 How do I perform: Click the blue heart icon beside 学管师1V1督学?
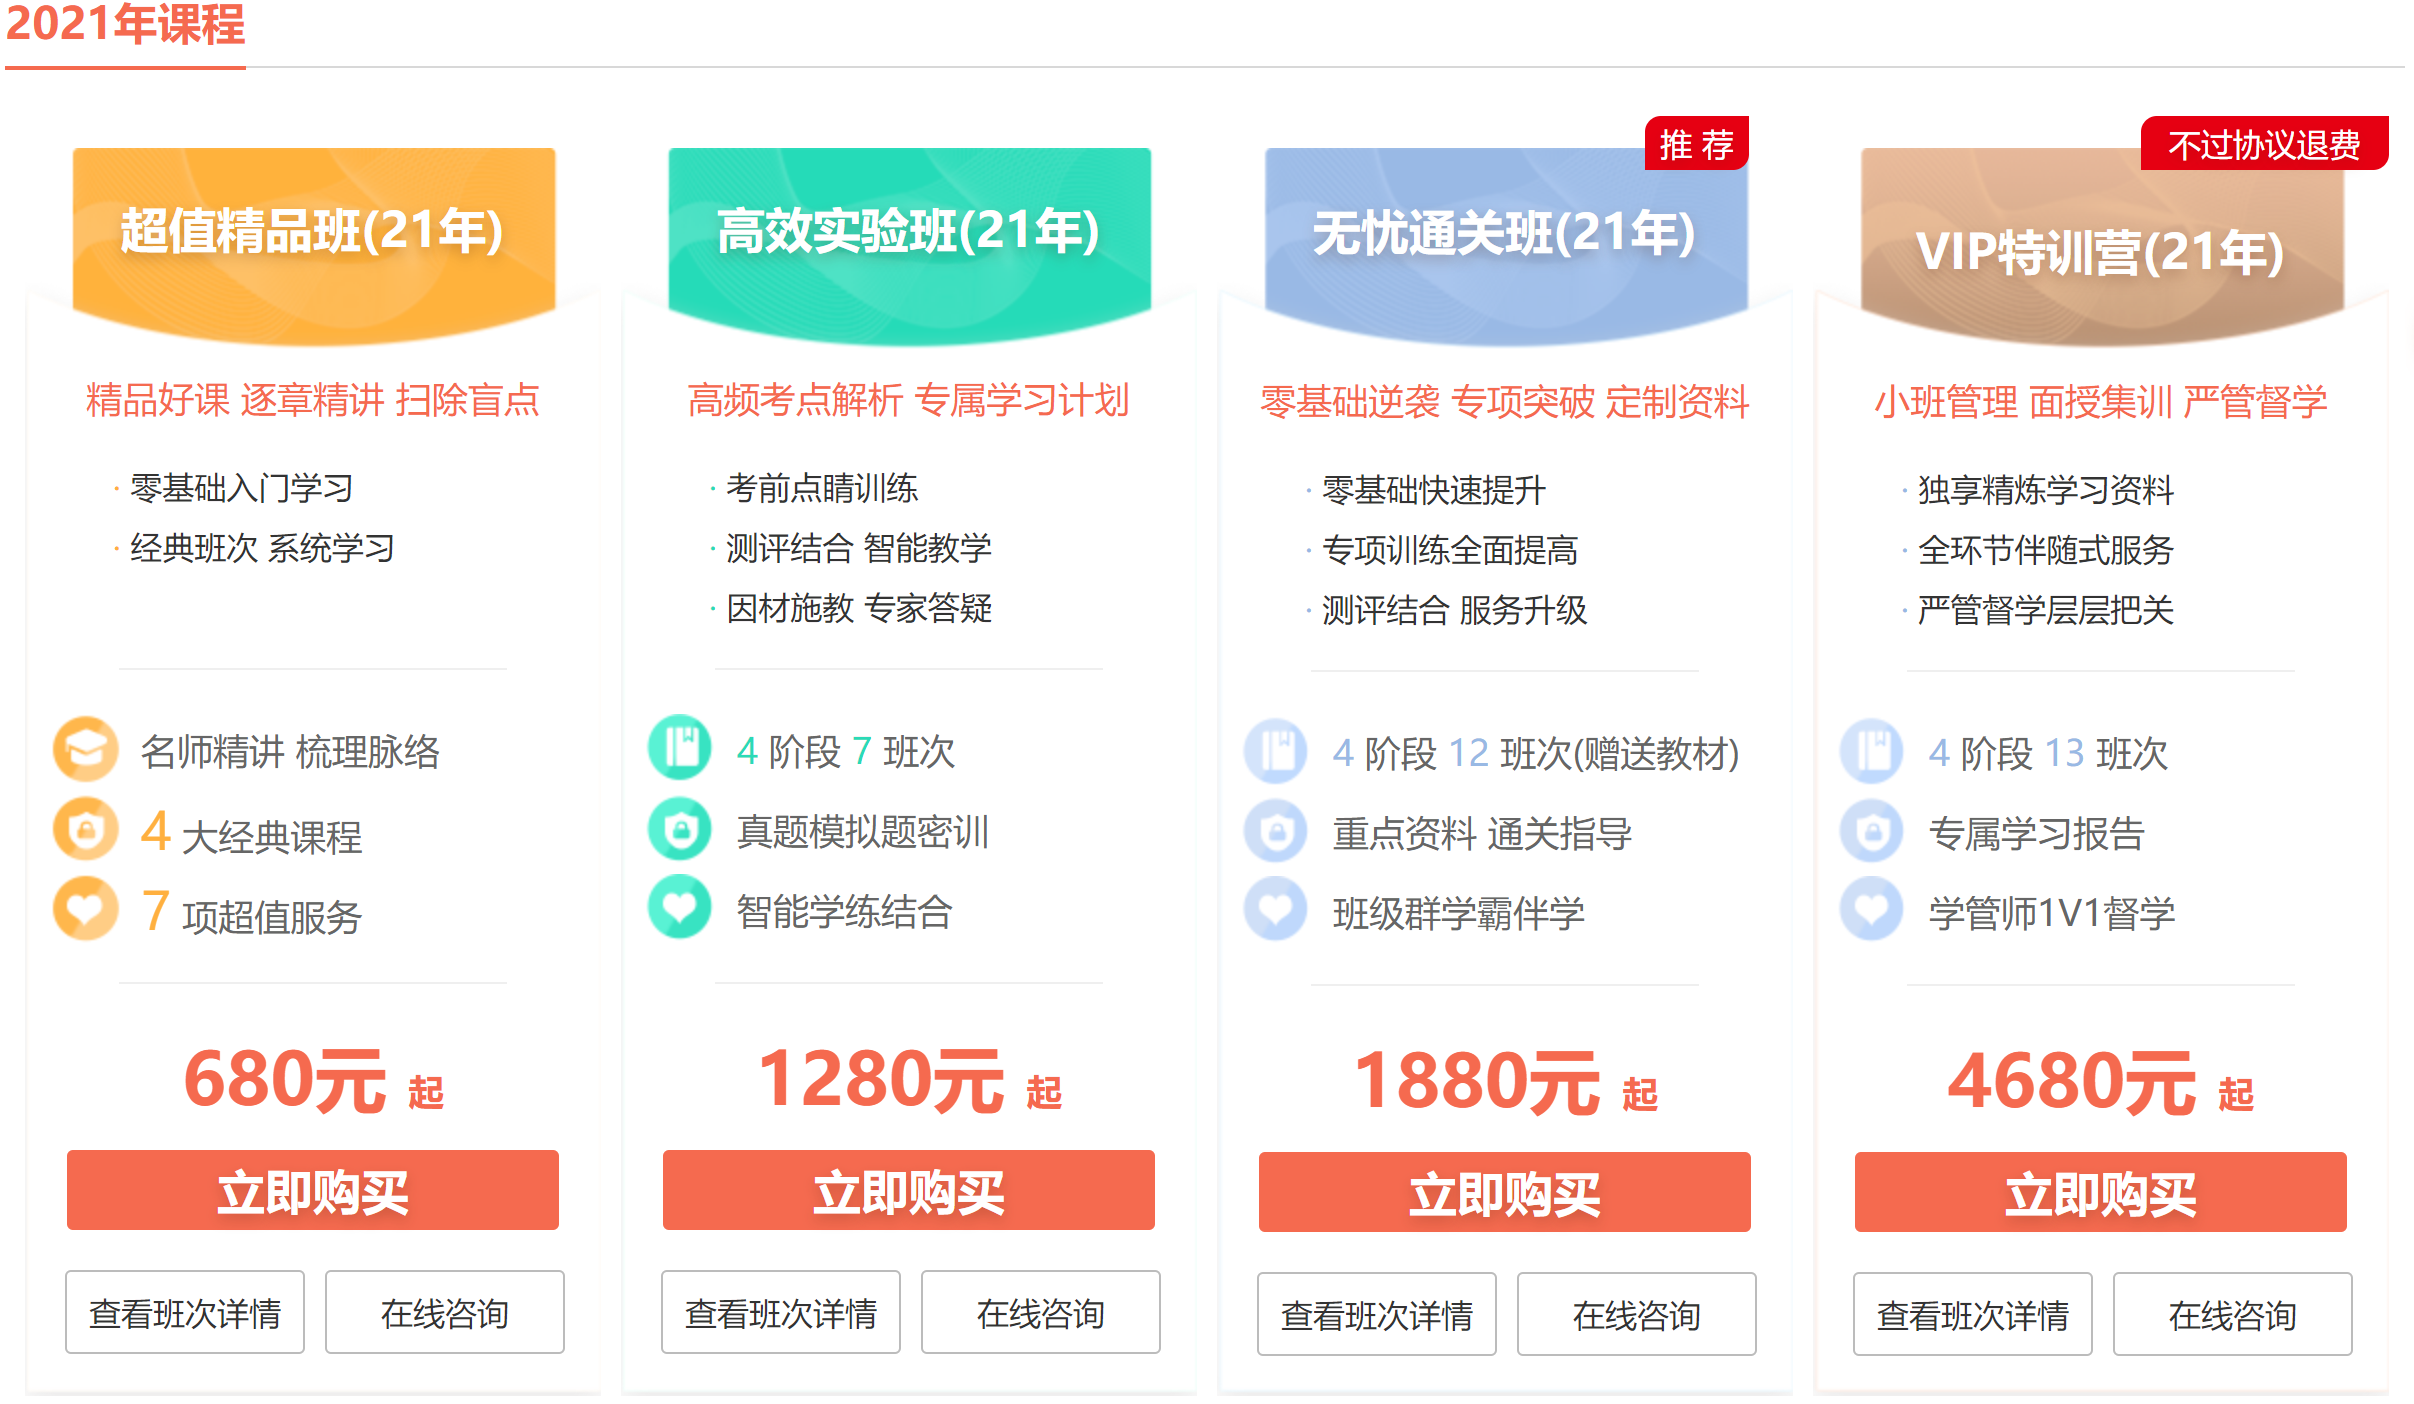tap(1872, 909)
